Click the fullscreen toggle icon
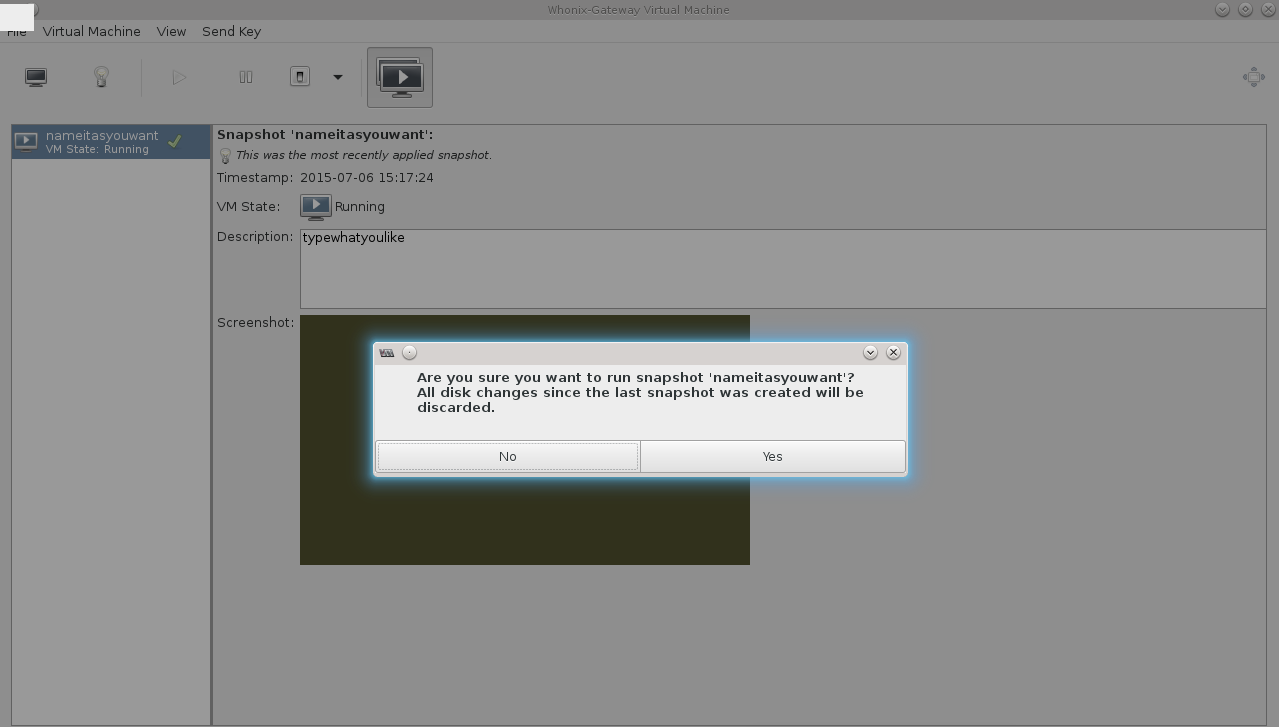 [1253, 77]
